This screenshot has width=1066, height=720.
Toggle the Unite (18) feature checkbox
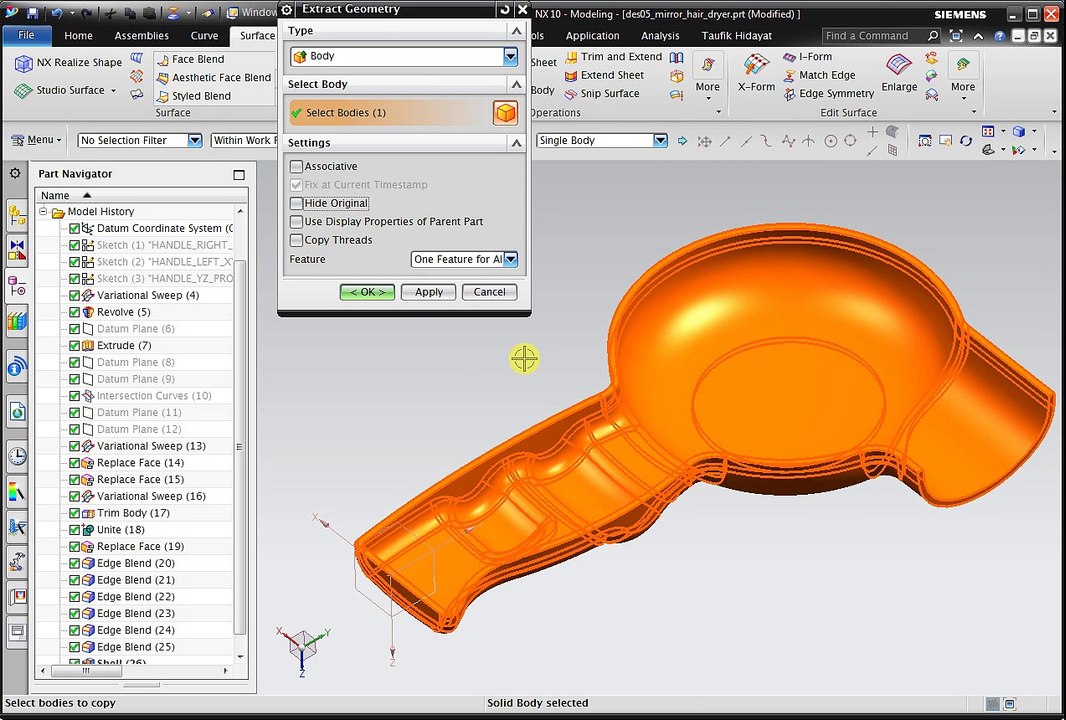(x=75, y=530)
